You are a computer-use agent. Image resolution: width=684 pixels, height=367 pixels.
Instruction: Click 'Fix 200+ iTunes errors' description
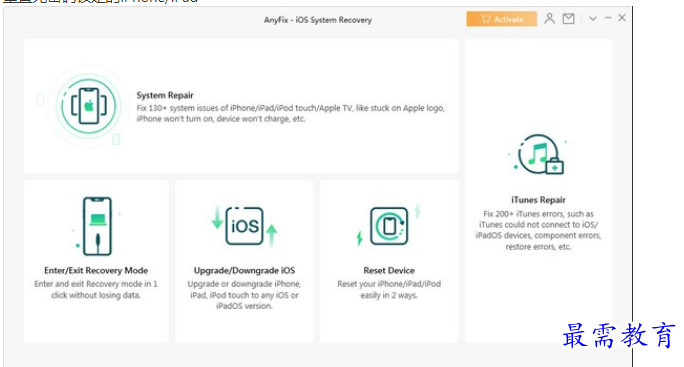pos(538,230)
